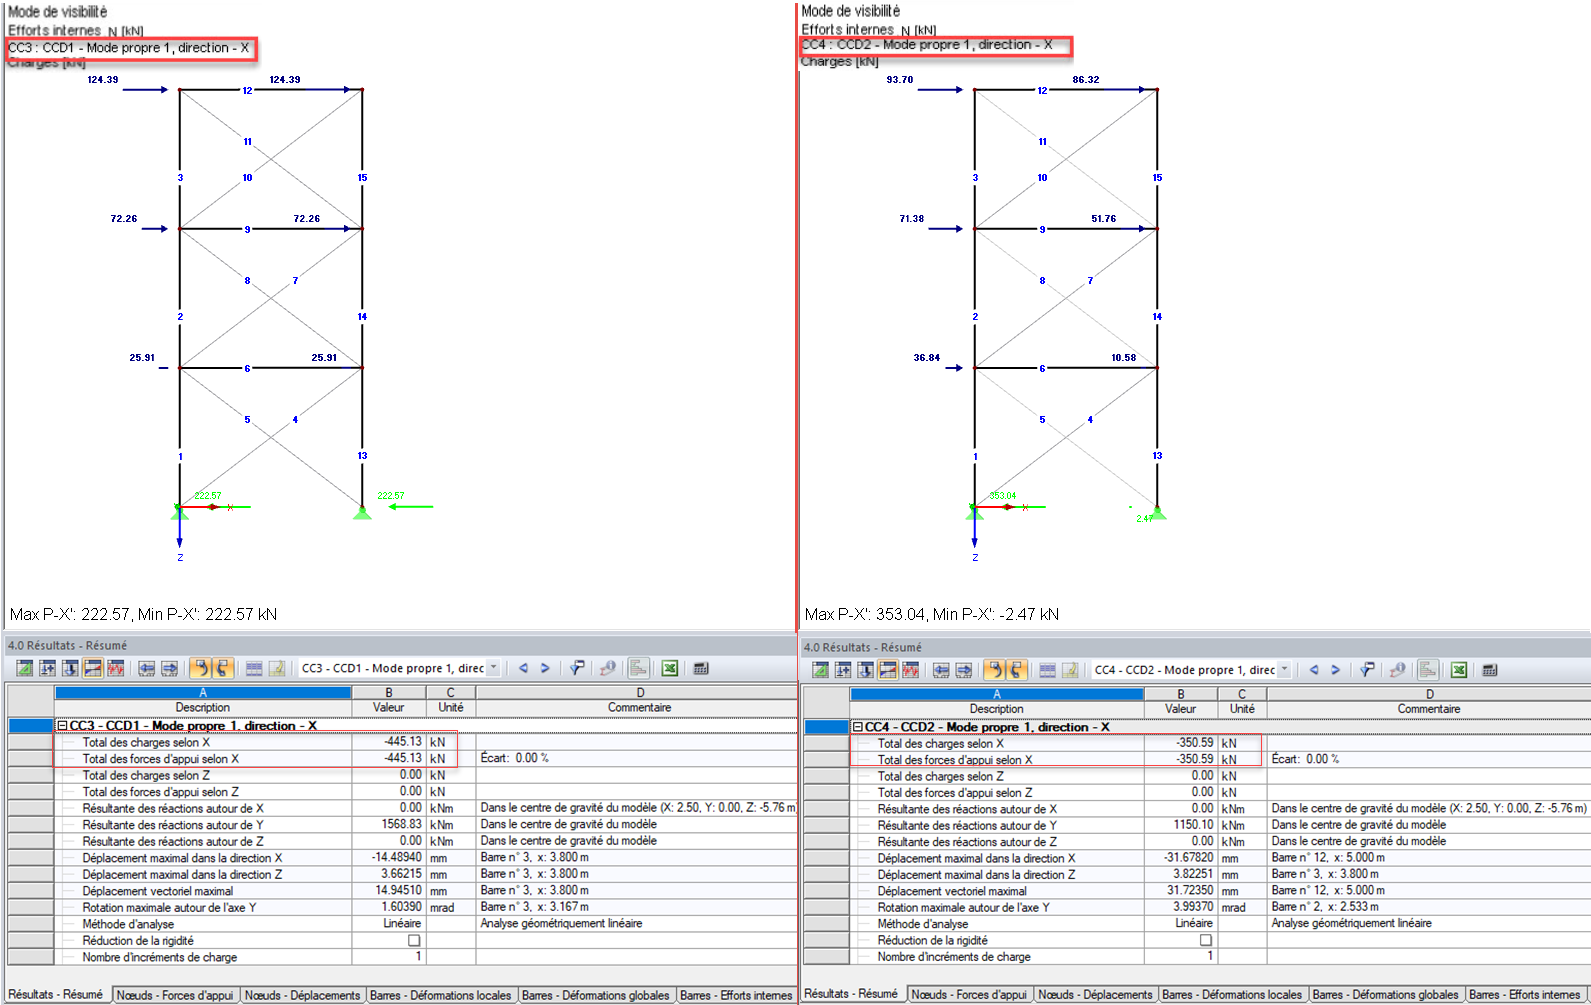The height and width of the screenshot is (1005, 1591).
Task: Click column B Valeur header in CC3 table
Action: tap(389, 700)
